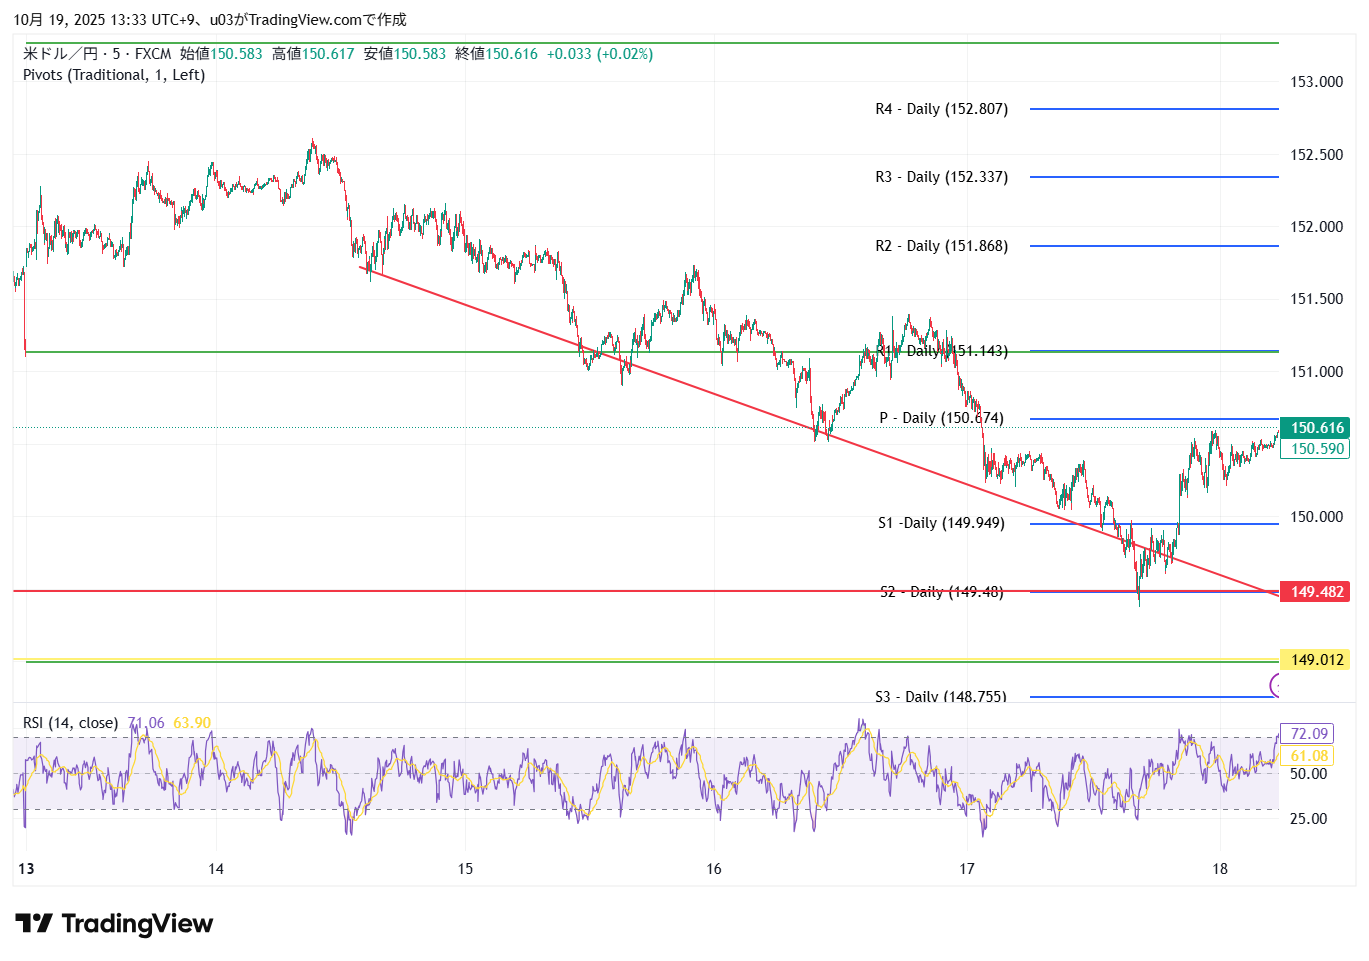The height and width of the screenshot is (961, 1369).
Task: Select the red 149.482 price tag
Action: point(1316,592)
